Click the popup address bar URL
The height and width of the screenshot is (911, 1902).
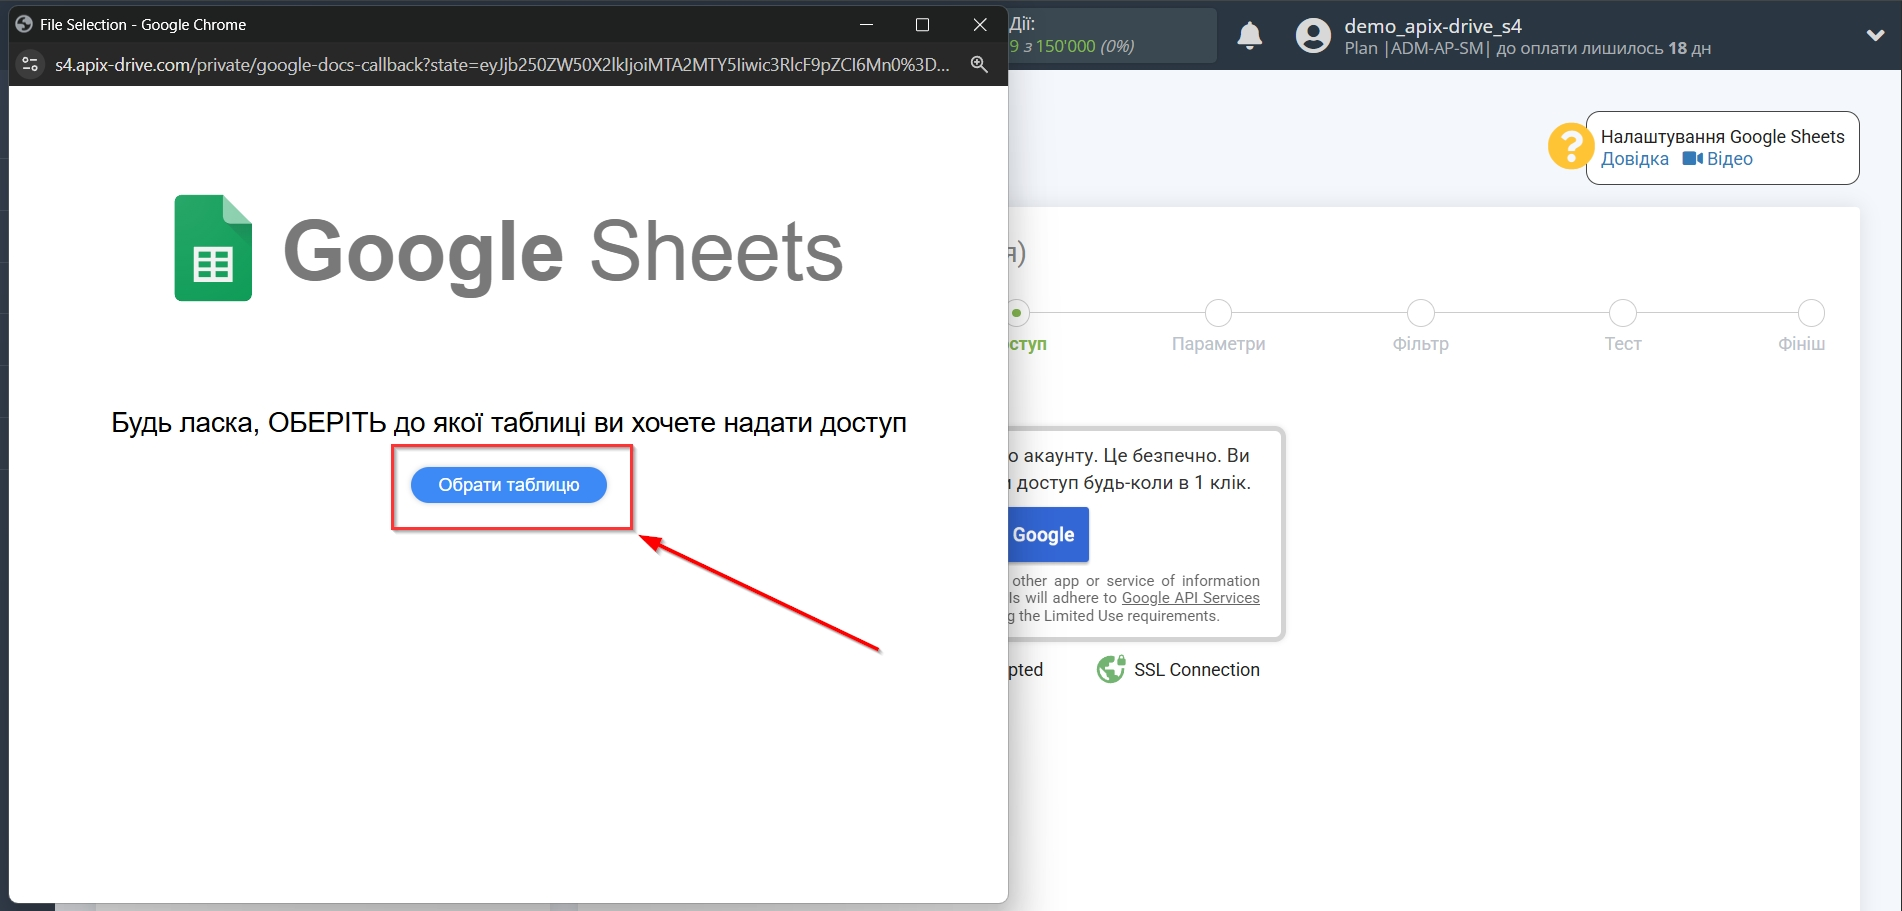click(502, 64)
